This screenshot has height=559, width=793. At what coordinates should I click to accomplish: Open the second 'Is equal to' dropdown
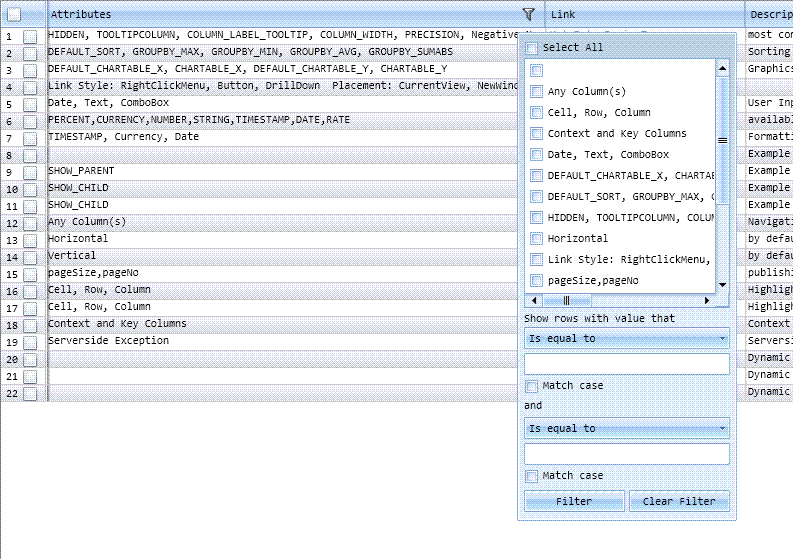[626, 429]
